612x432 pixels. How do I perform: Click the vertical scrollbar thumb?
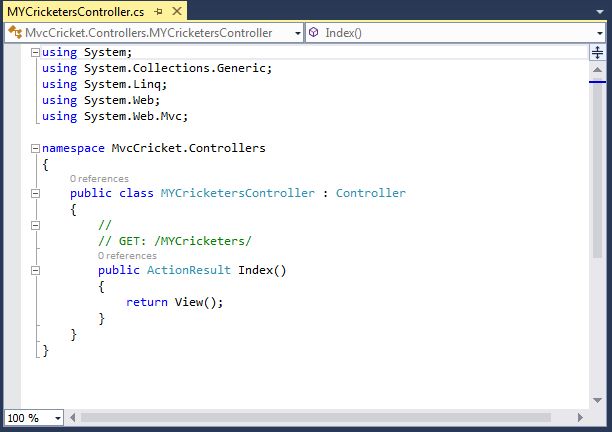[598, 170]
